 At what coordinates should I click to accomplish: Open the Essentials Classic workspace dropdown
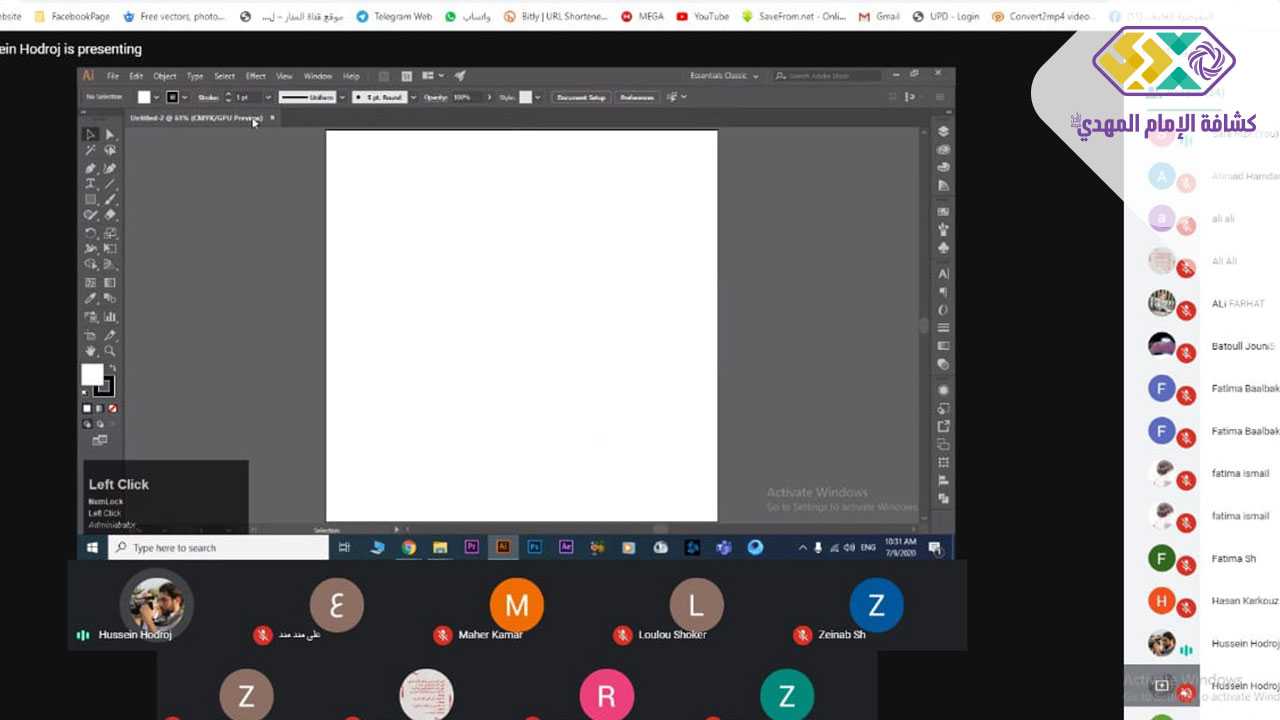point(725,76)
